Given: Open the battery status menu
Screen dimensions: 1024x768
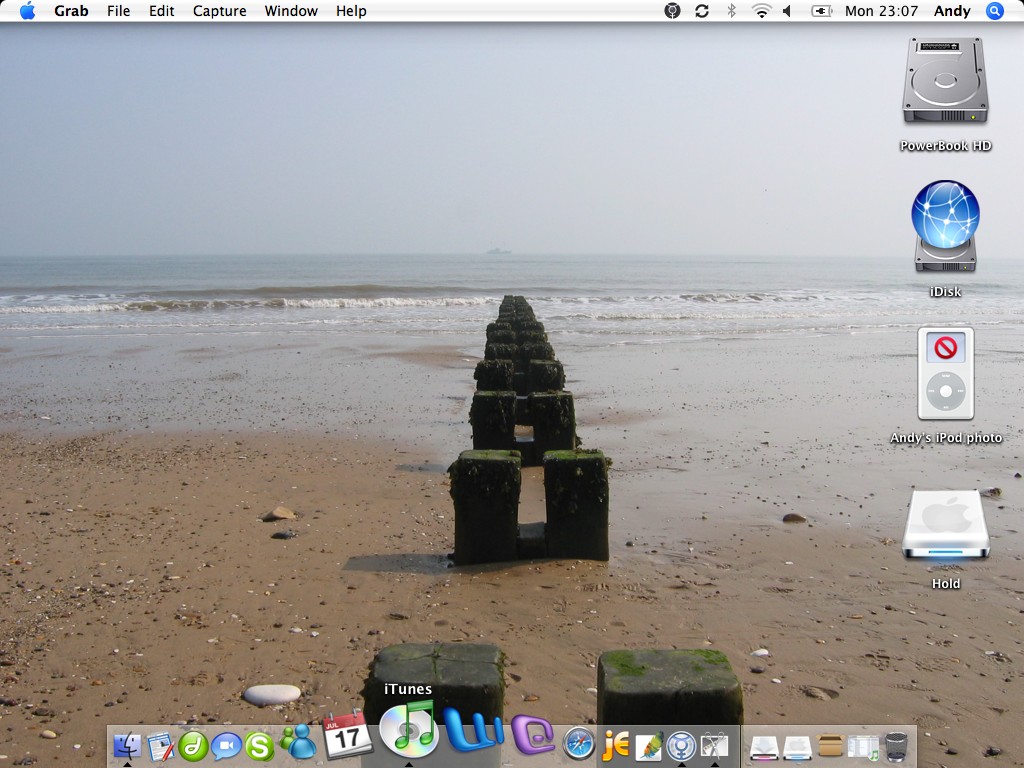Looking at the screenshot, I should [x=821, y=11].
